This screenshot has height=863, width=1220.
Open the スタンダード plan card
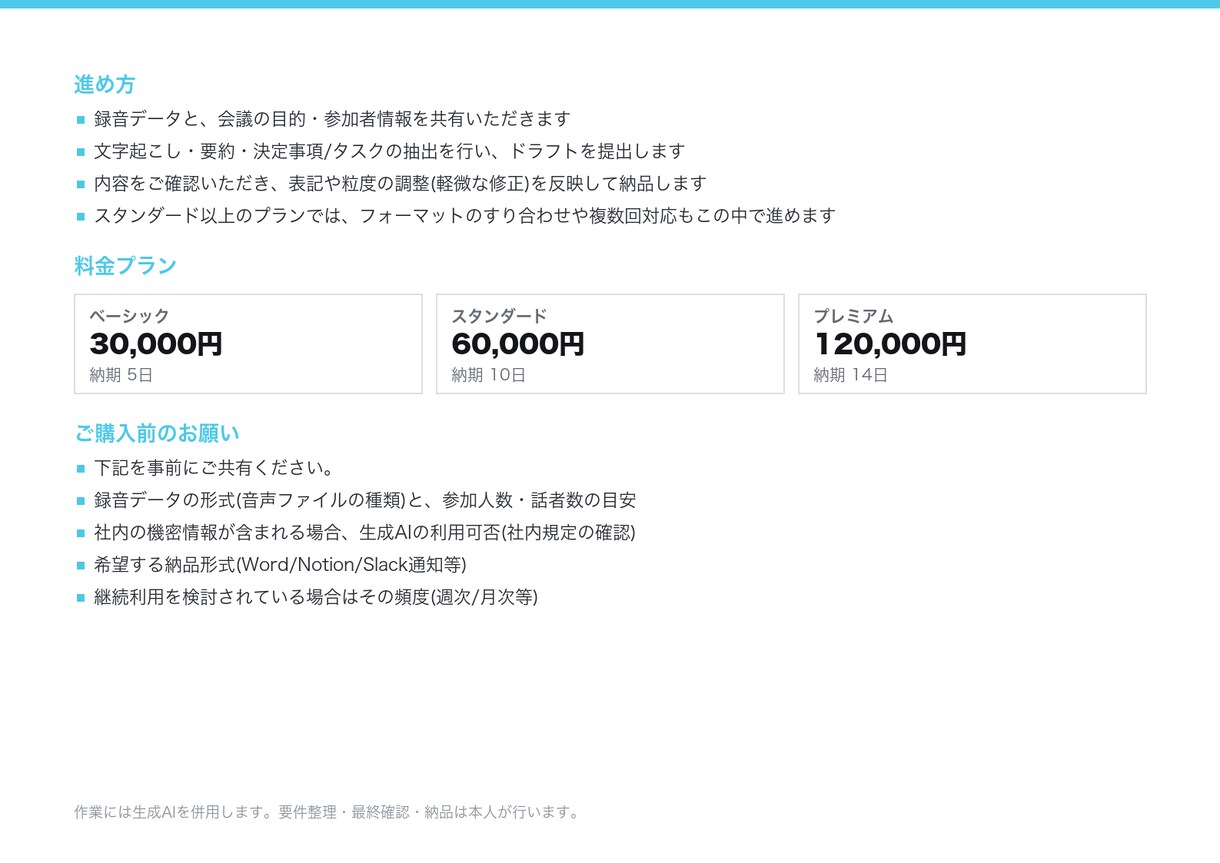610,344
